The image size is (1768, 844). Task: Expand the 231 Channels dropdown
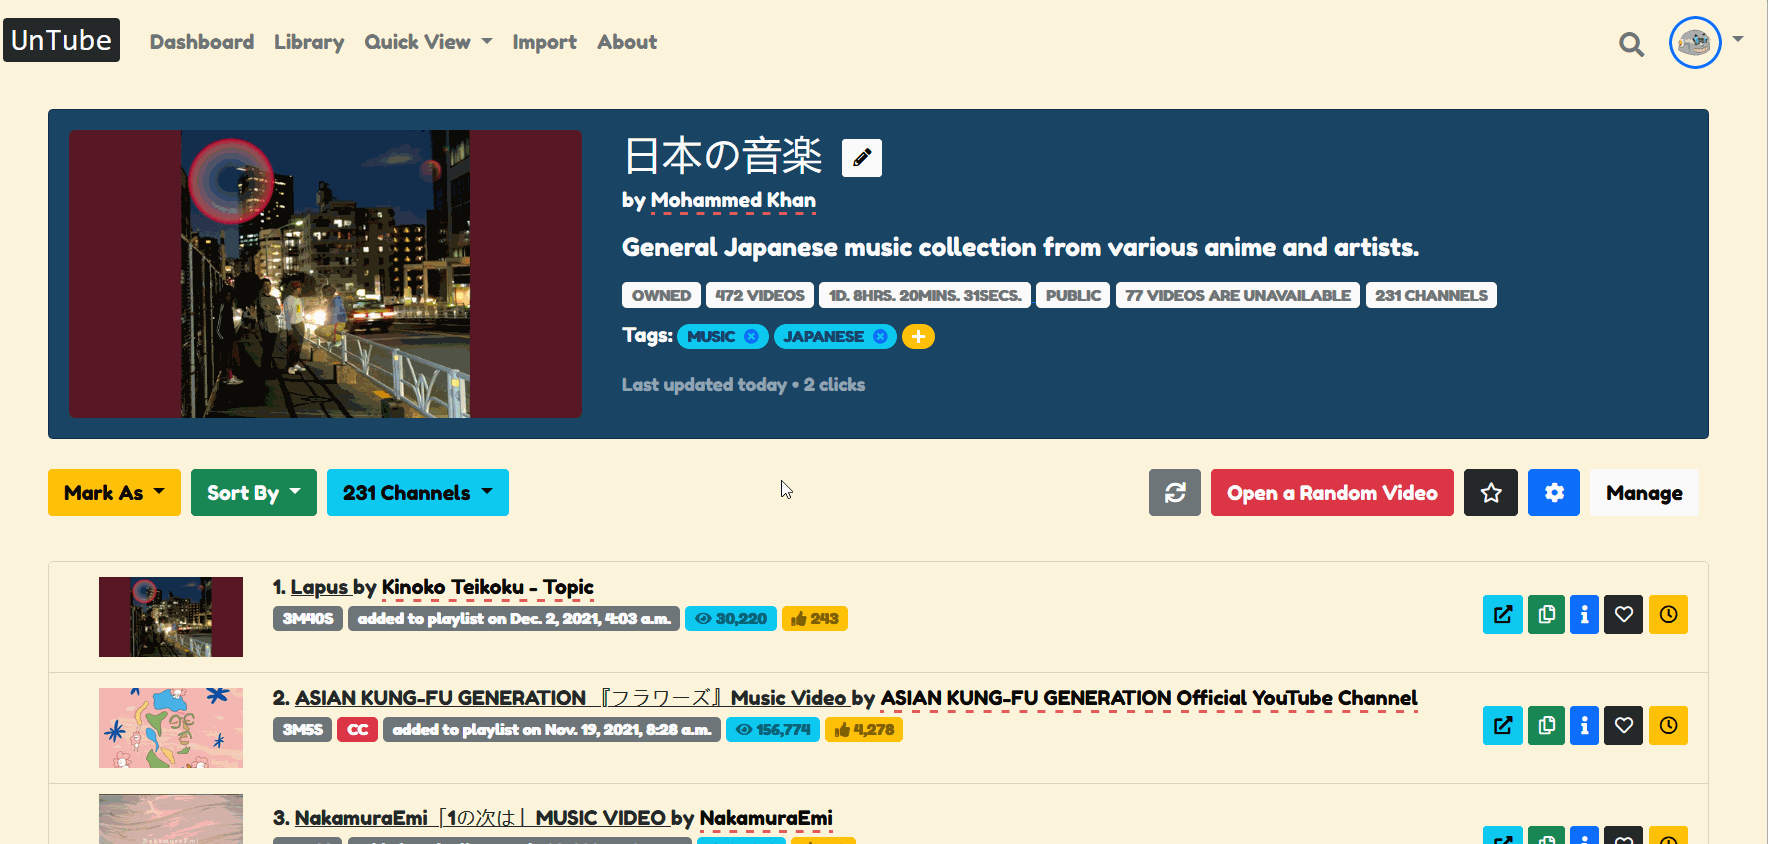tap(418, 492)
